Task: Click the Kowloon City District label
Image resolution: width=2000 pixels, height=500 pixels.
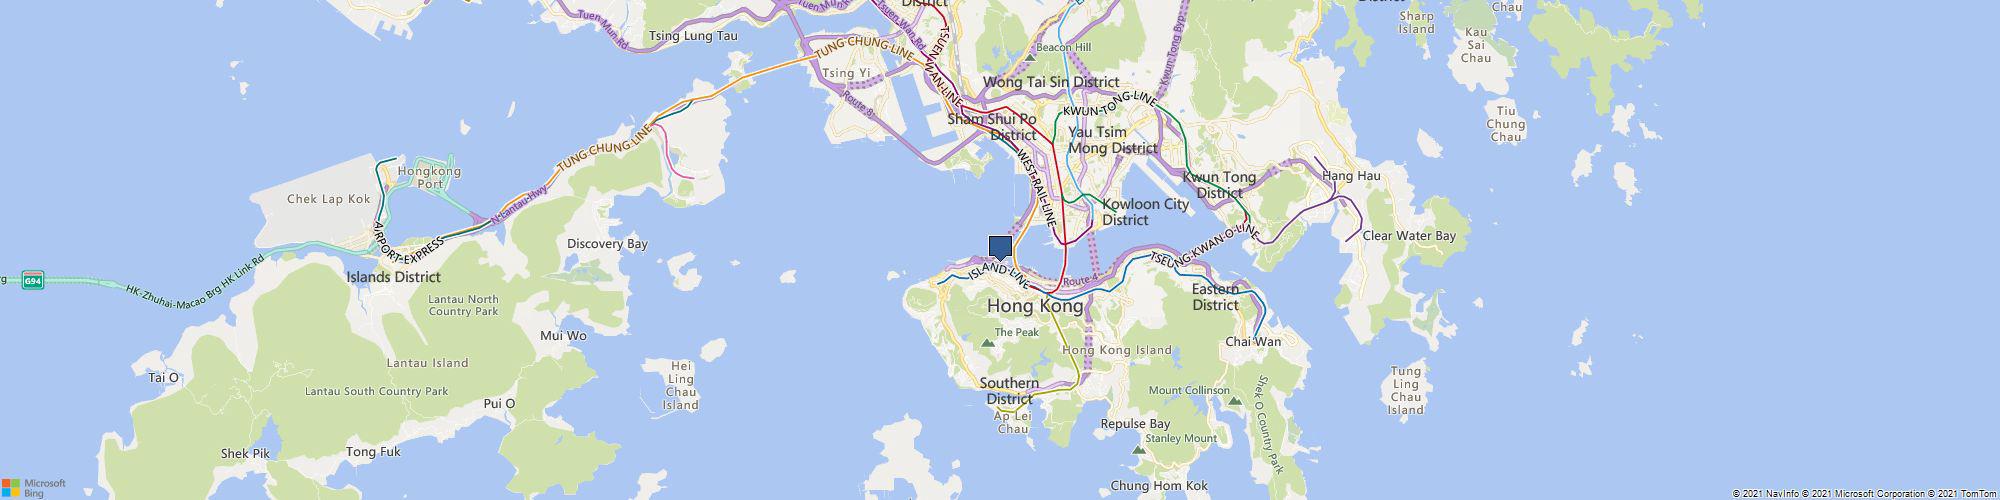Action: tap(1145, 212)
